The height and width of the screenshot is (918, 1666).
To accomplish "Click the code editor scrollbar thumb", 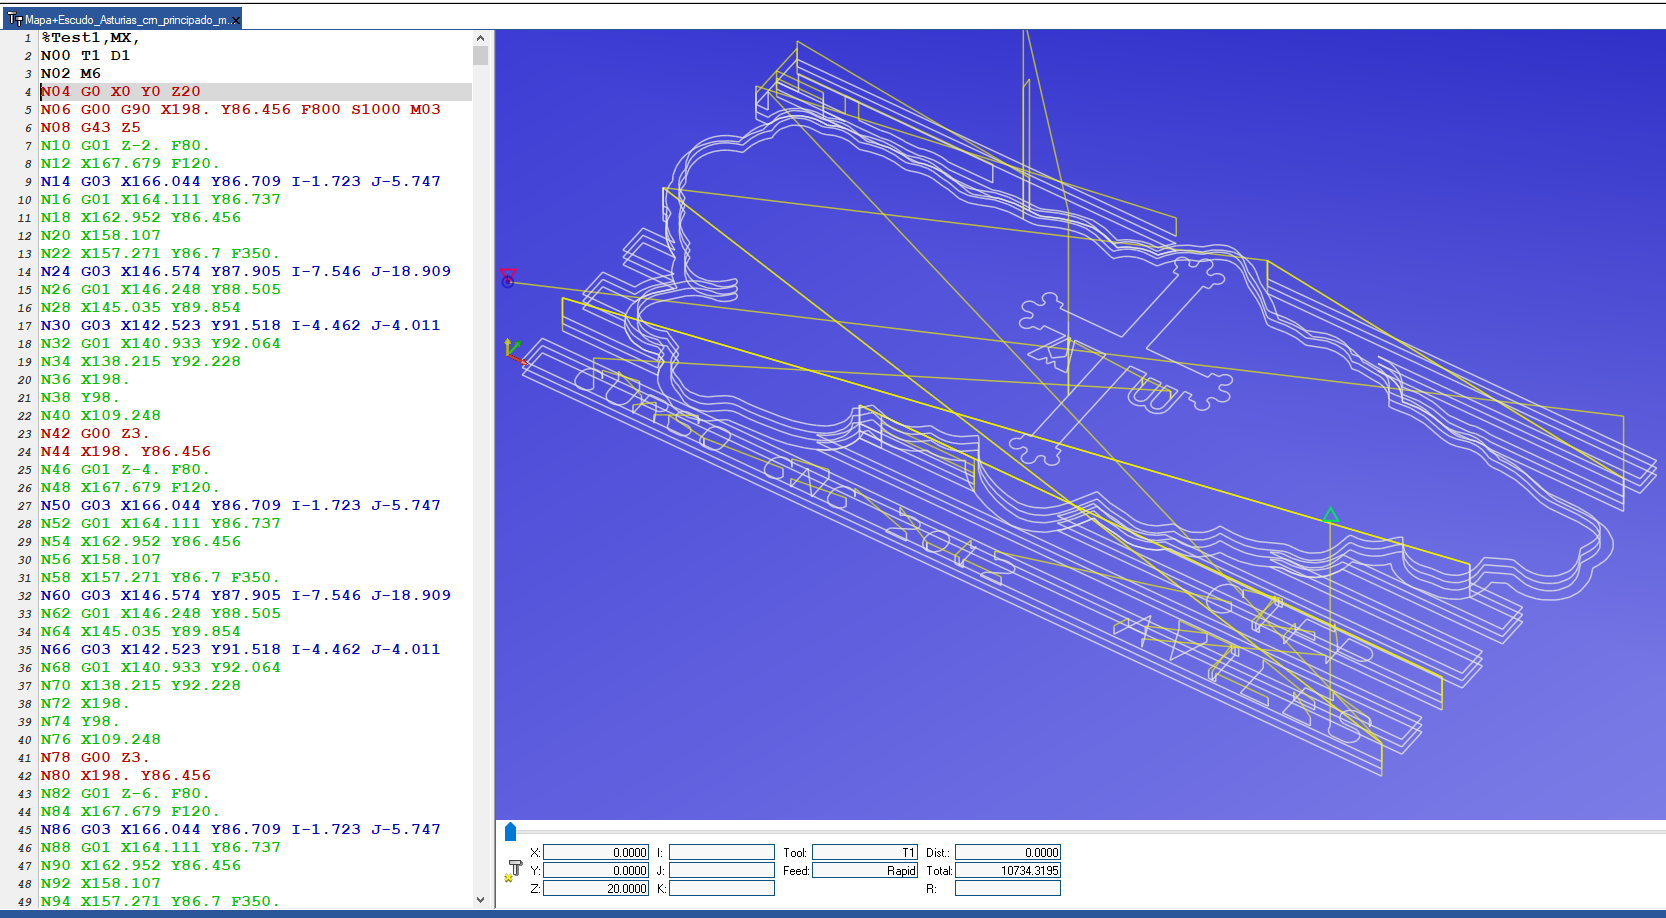I will (481, 55).
